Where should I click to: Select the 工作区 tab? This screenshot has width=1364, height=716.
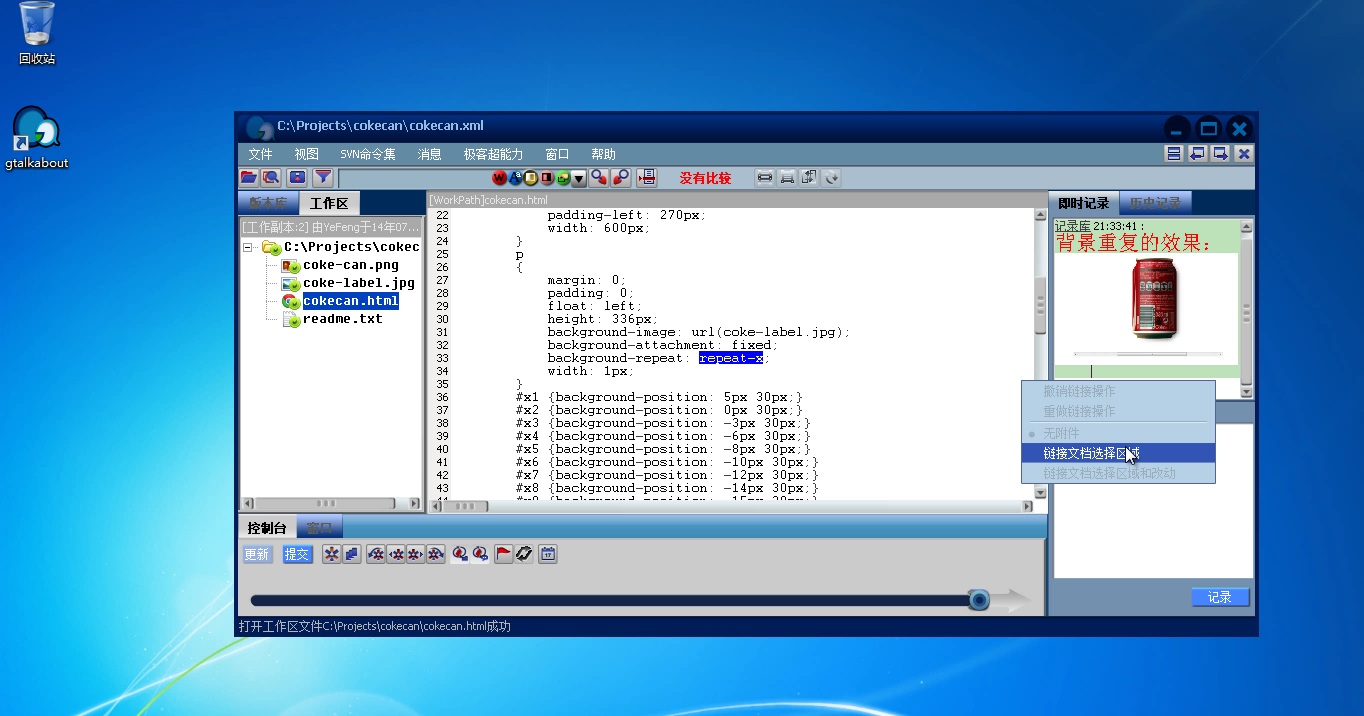329,203
